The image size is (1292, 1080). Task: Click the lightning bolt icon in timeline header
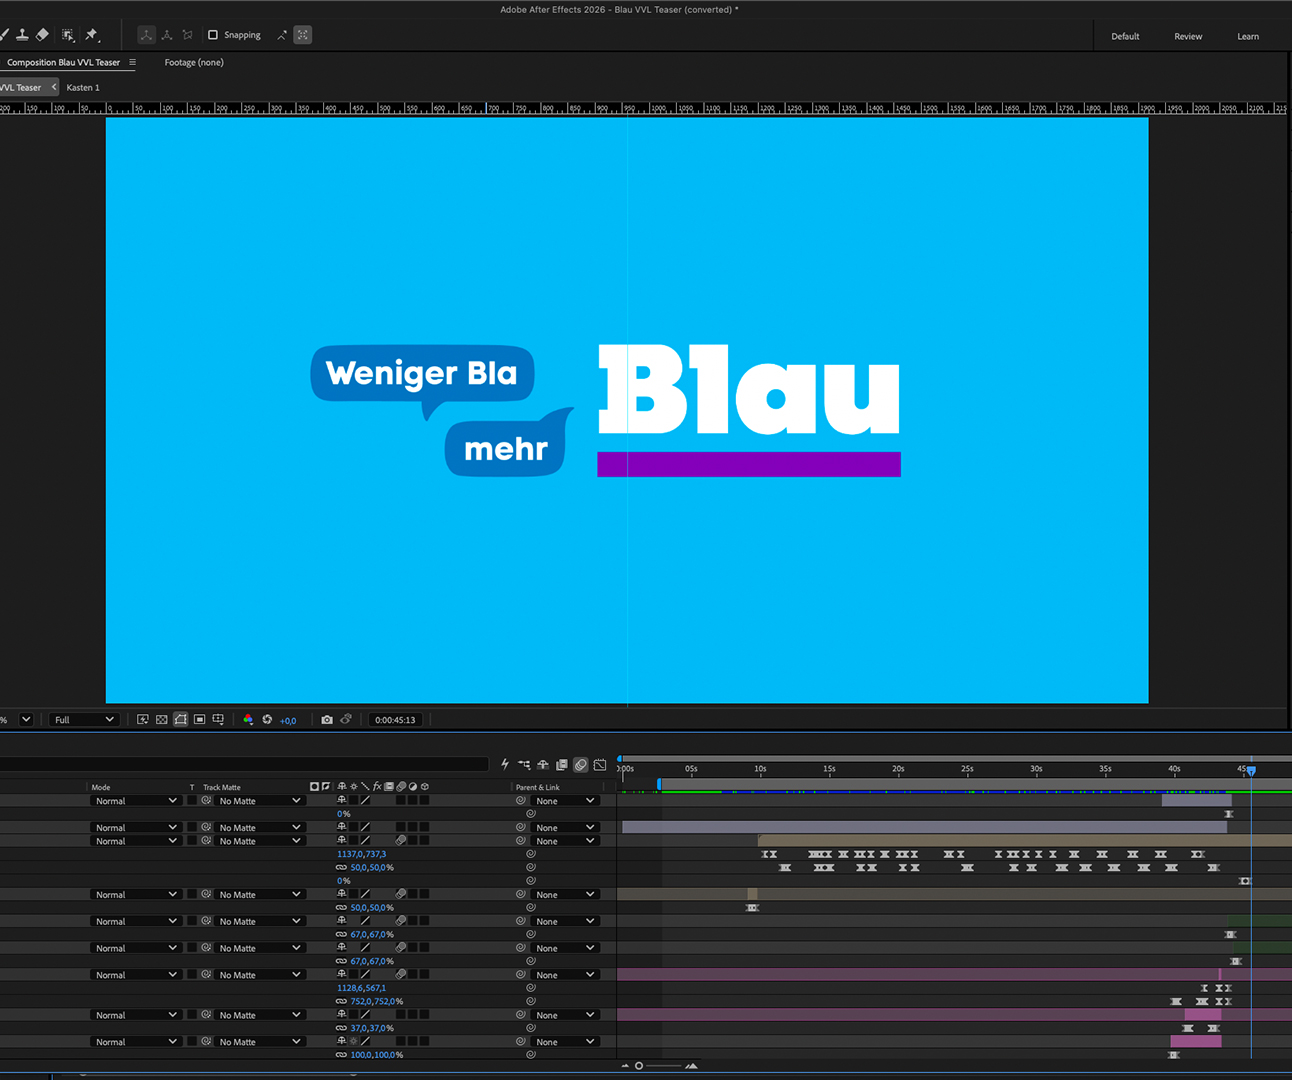(x=505, y=765)
